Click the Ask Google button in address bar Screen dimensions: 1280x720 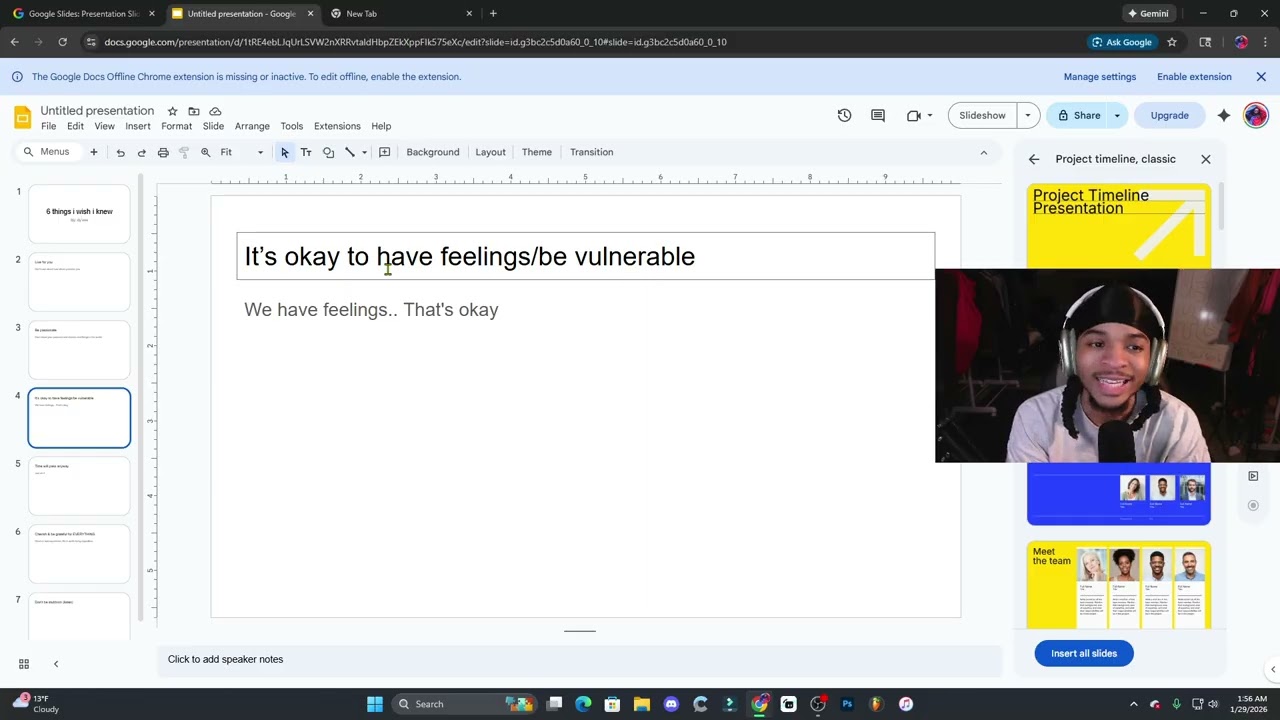[1121, 42]
